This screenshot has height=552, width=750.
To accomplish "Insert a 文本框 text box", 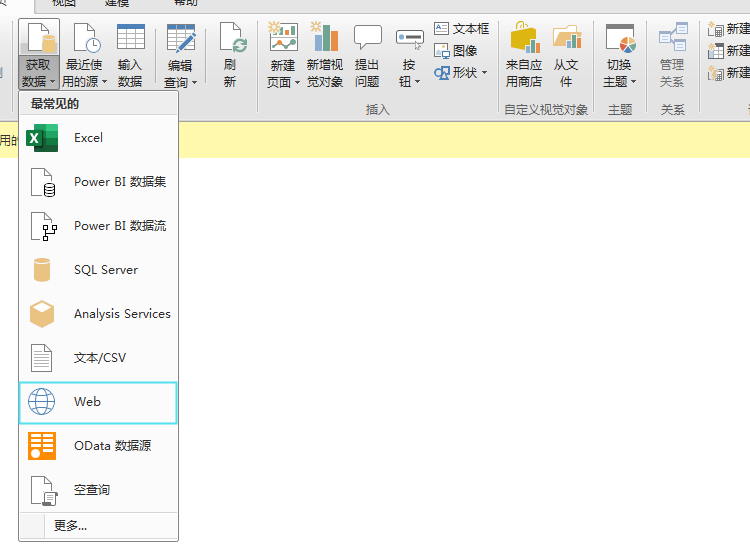I will tap(462, 29).
